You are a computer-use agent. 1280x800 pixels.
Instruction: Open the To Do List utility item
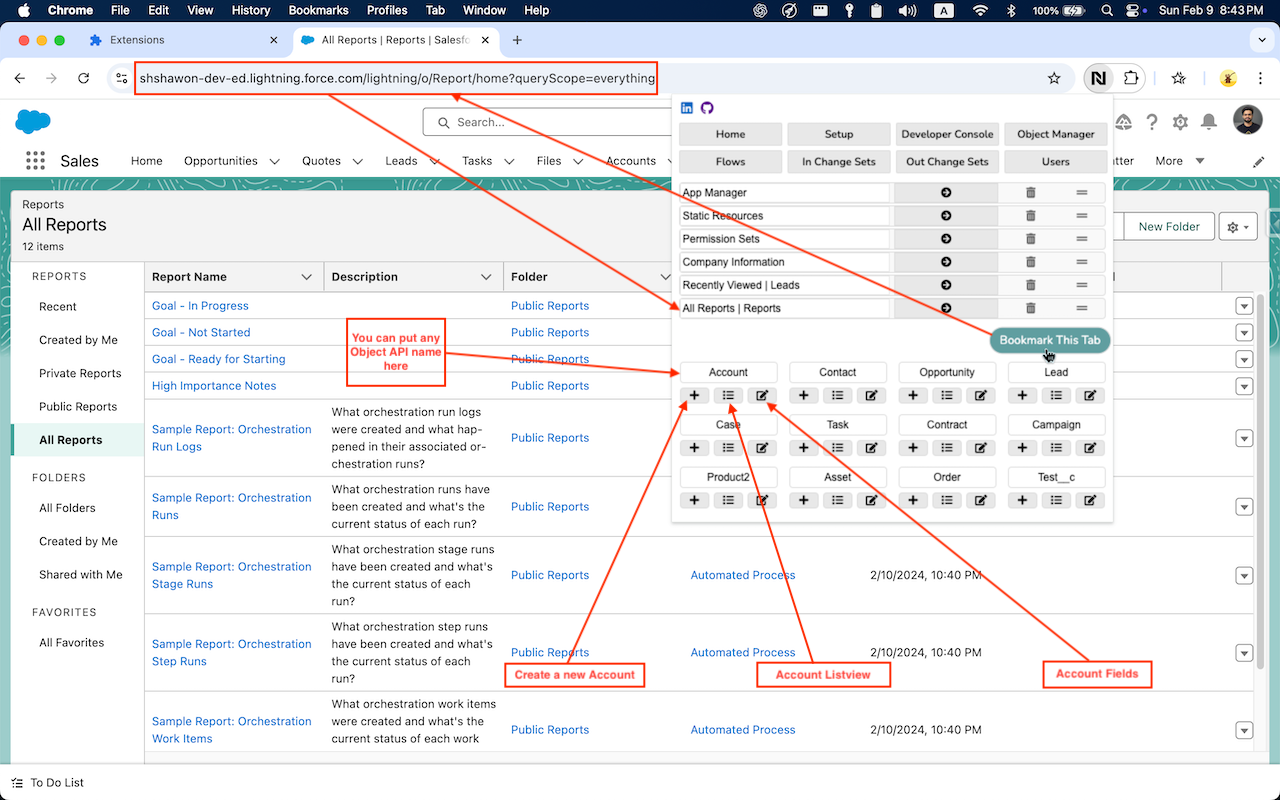pyautogui.click(x=48, y=783)
